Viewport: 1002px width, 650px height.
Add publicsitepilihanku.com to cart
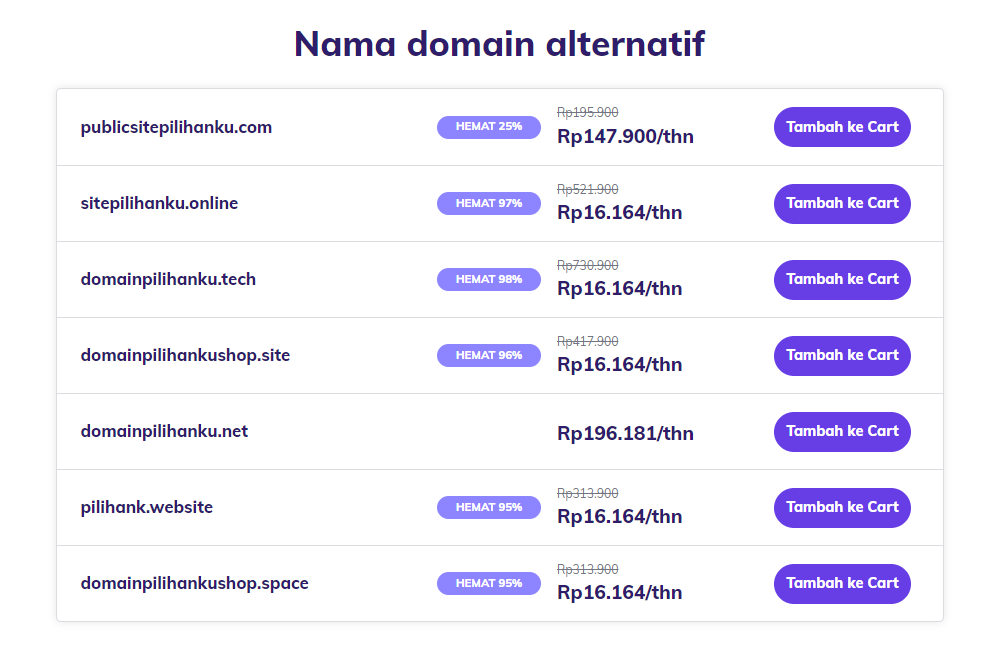[841, 127]
